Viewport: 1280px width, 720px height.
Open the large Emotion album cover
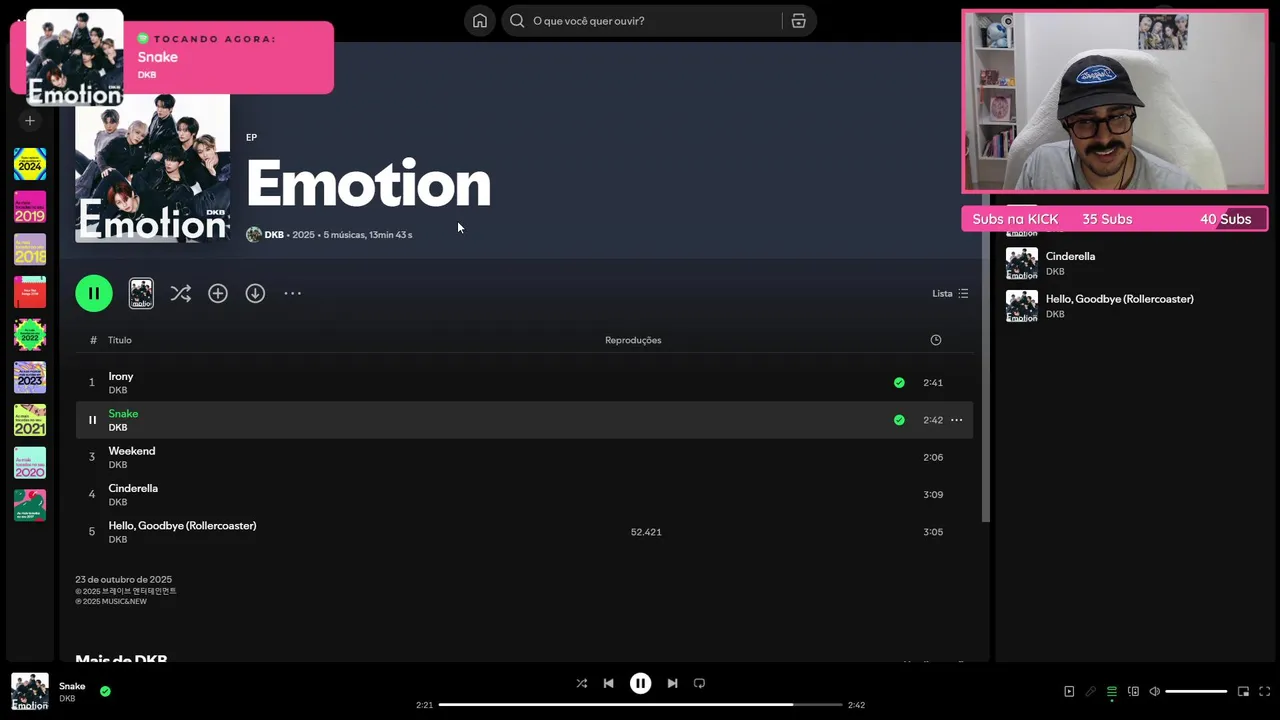pos(152,168)
